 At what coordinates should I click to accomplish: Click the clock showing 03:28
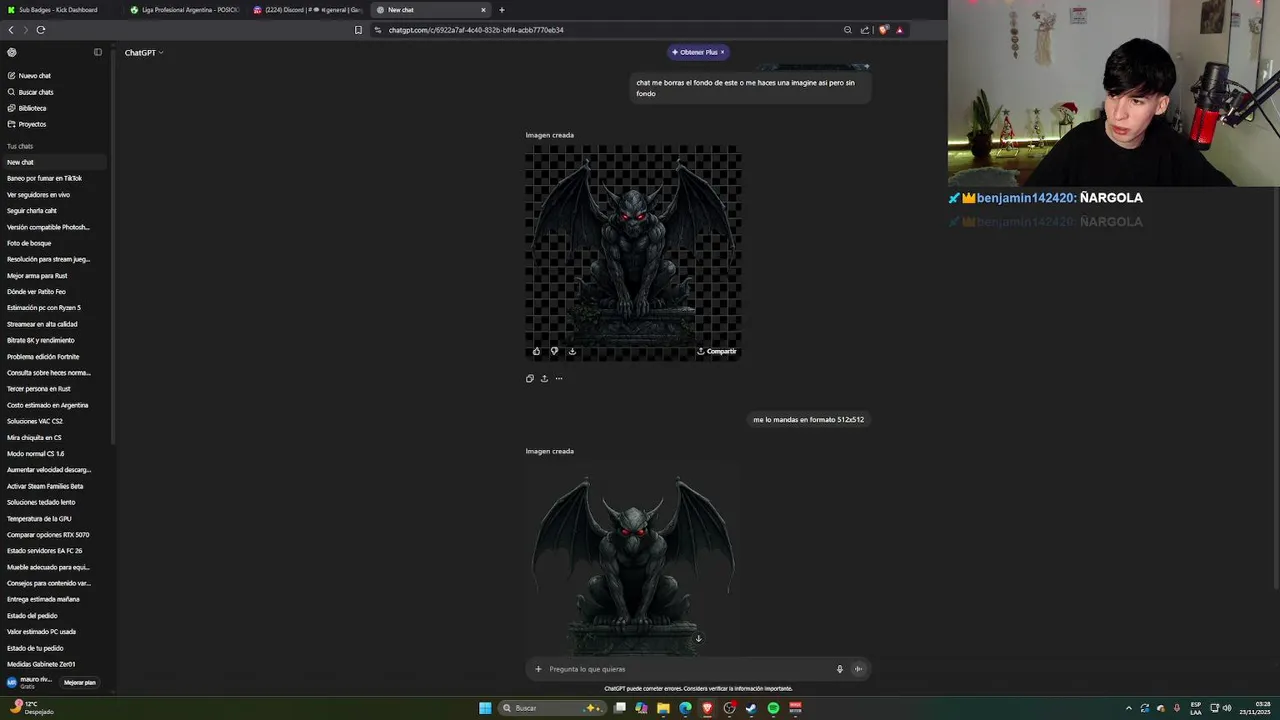(1255, 708)
